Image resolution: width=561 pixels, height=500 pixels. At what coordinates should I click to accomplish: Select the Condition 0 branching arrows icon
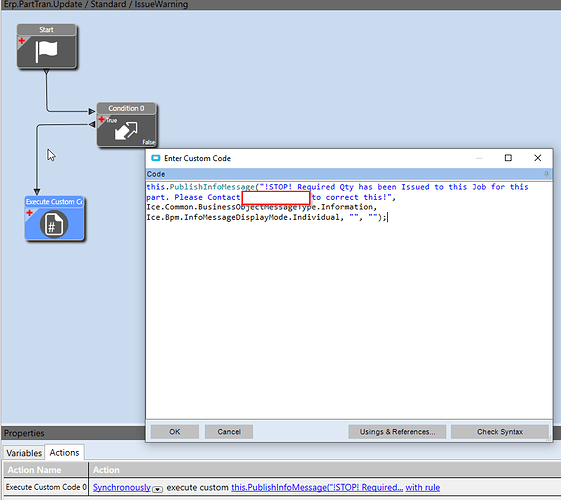[126, 131]
